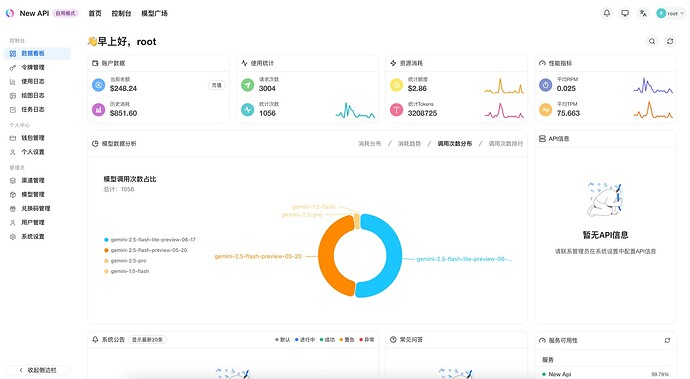Click the 显示最新20条 tag
The height and width of the screenshot is (379, 690).
[x=147, y=340]
